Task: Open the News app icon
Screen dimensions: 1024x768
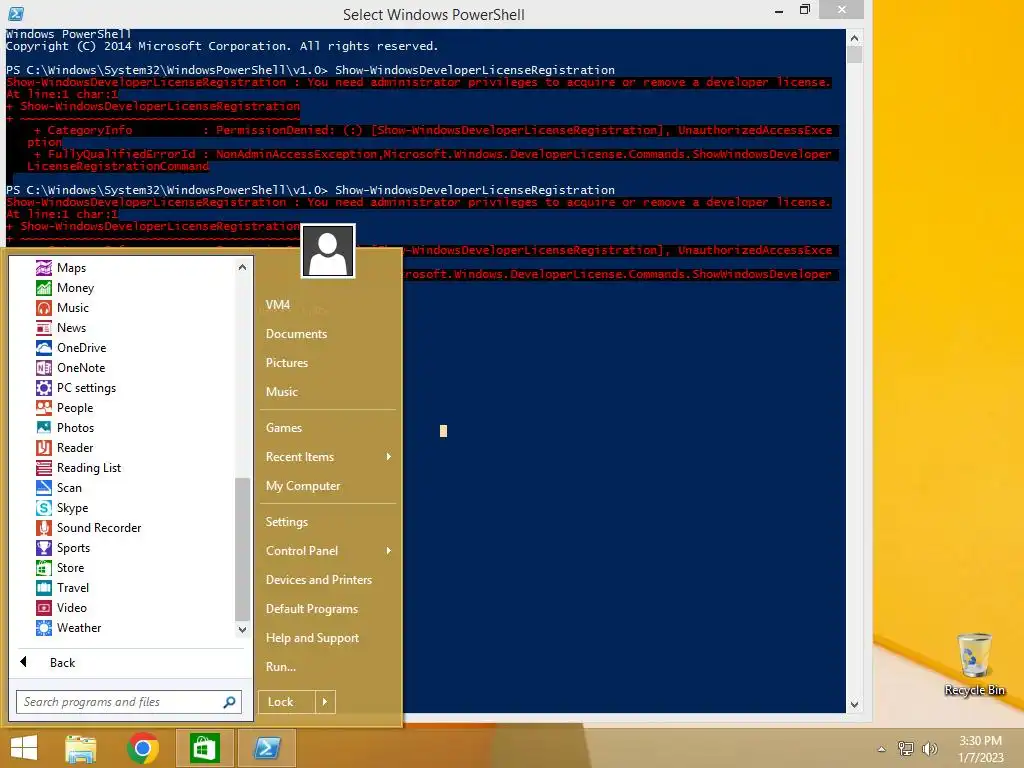Action: point(44,328)
